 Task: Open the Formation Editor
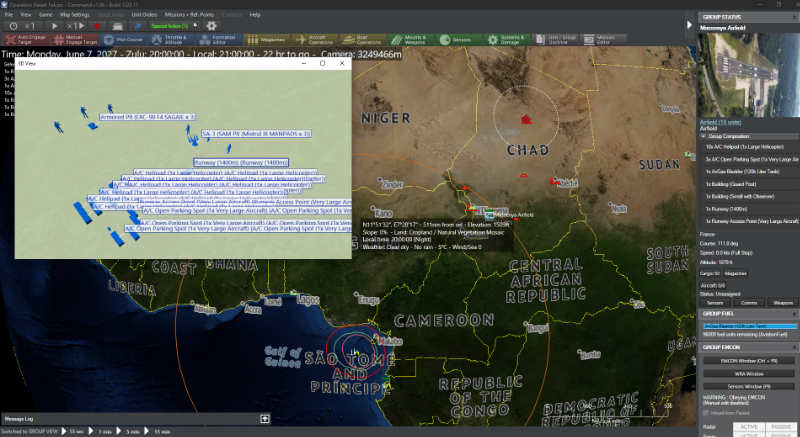(x=219, y=40)
